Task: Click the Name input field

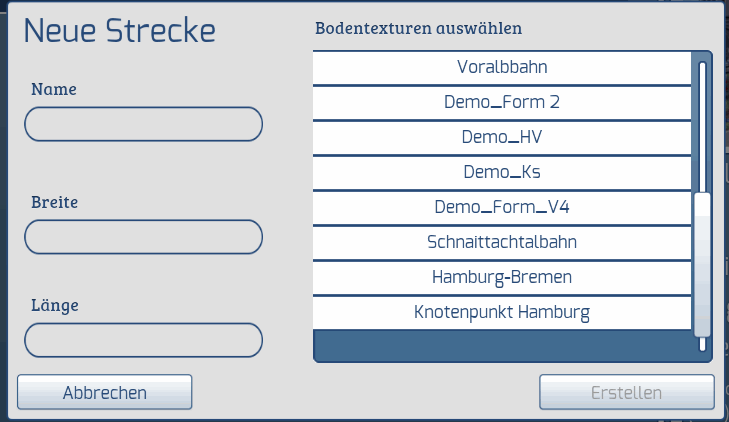Action: click(143, 124)
